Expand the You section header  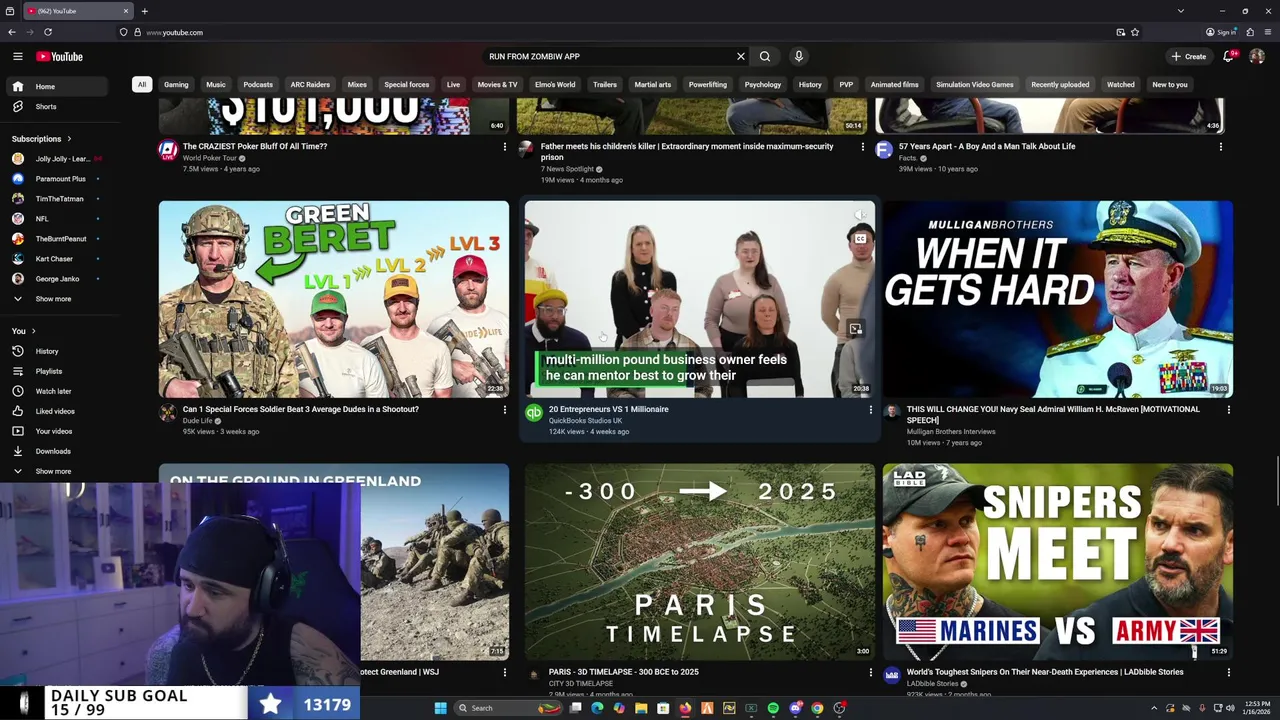pos(23,331)
